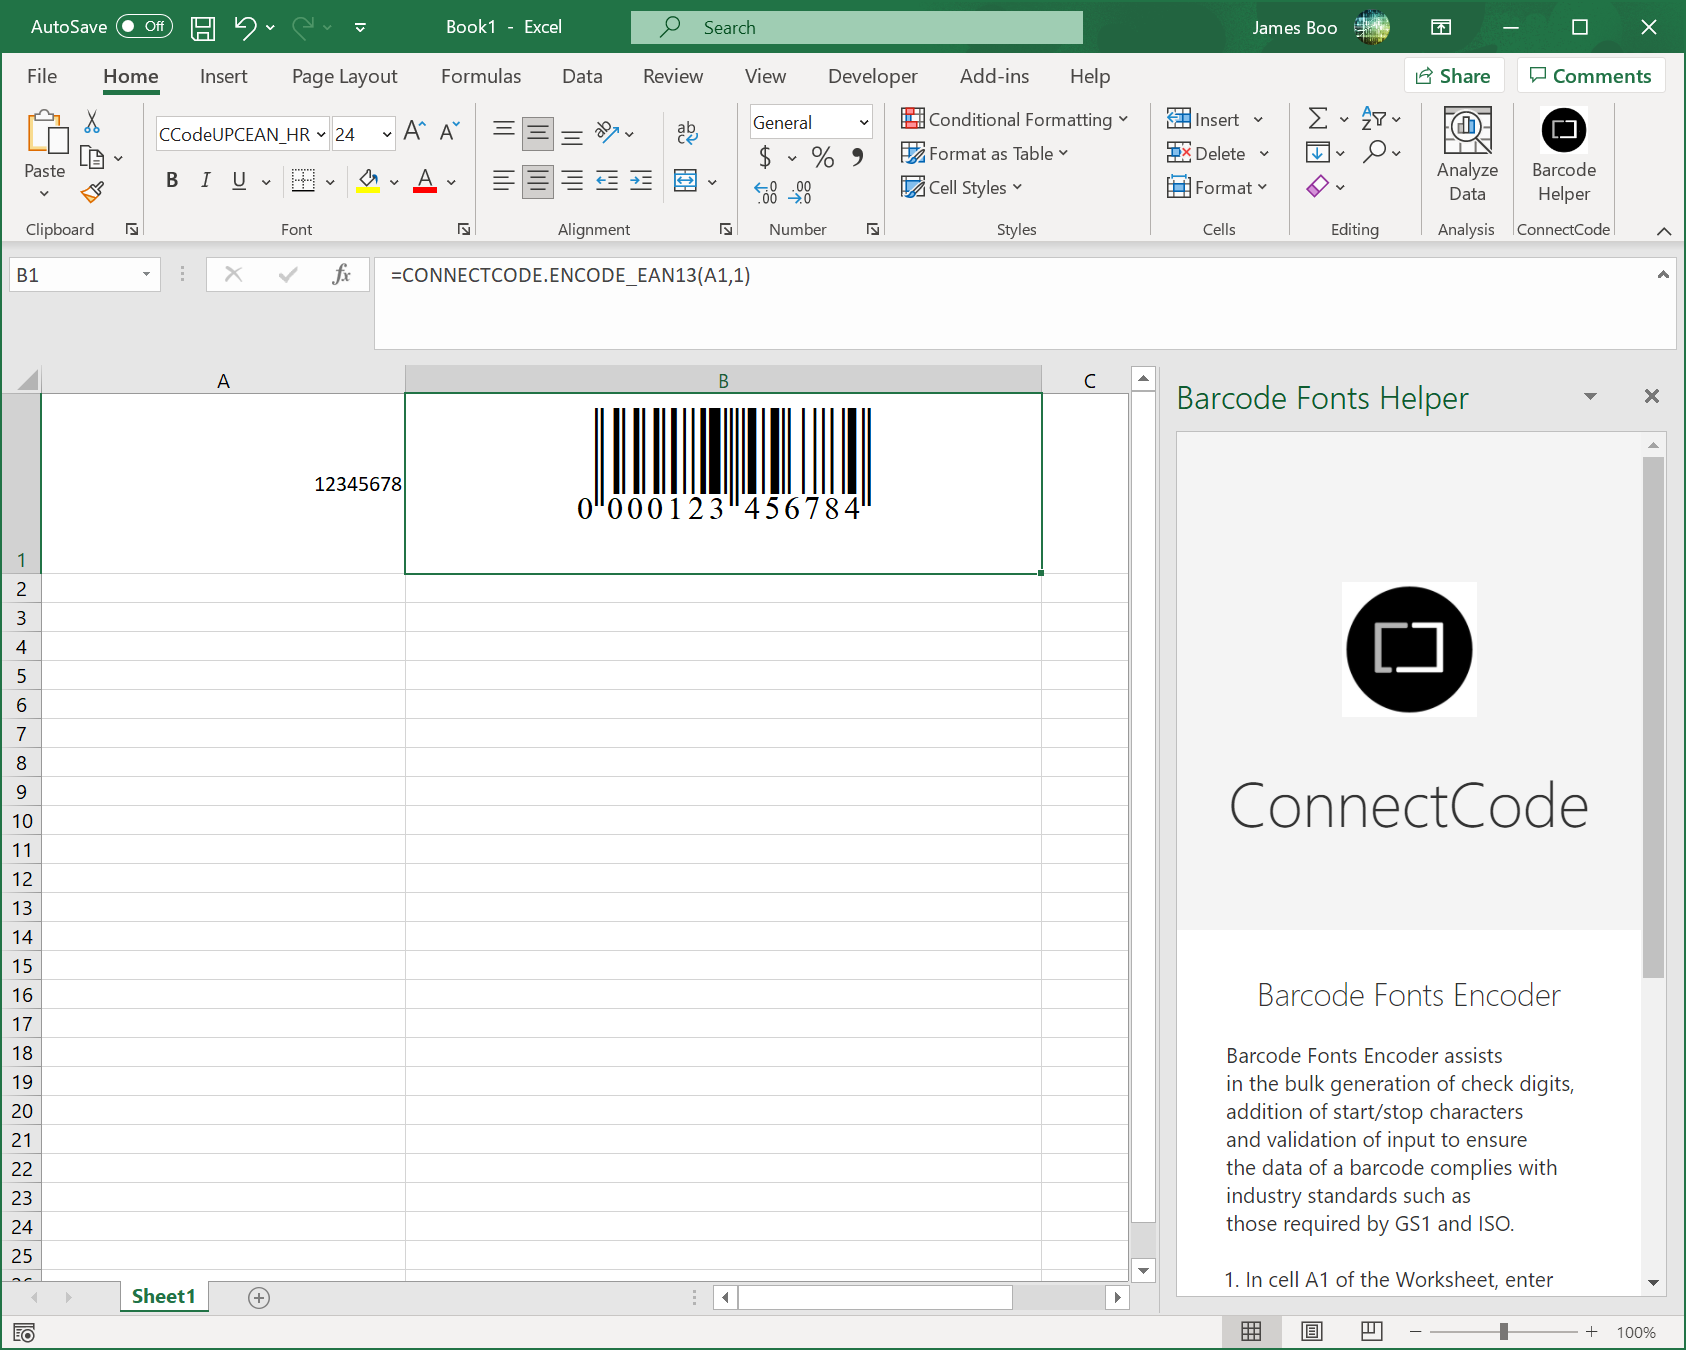
Task: Add a new sheet with plus icon
Action: pyautogui.click(x=259, y=1298)
